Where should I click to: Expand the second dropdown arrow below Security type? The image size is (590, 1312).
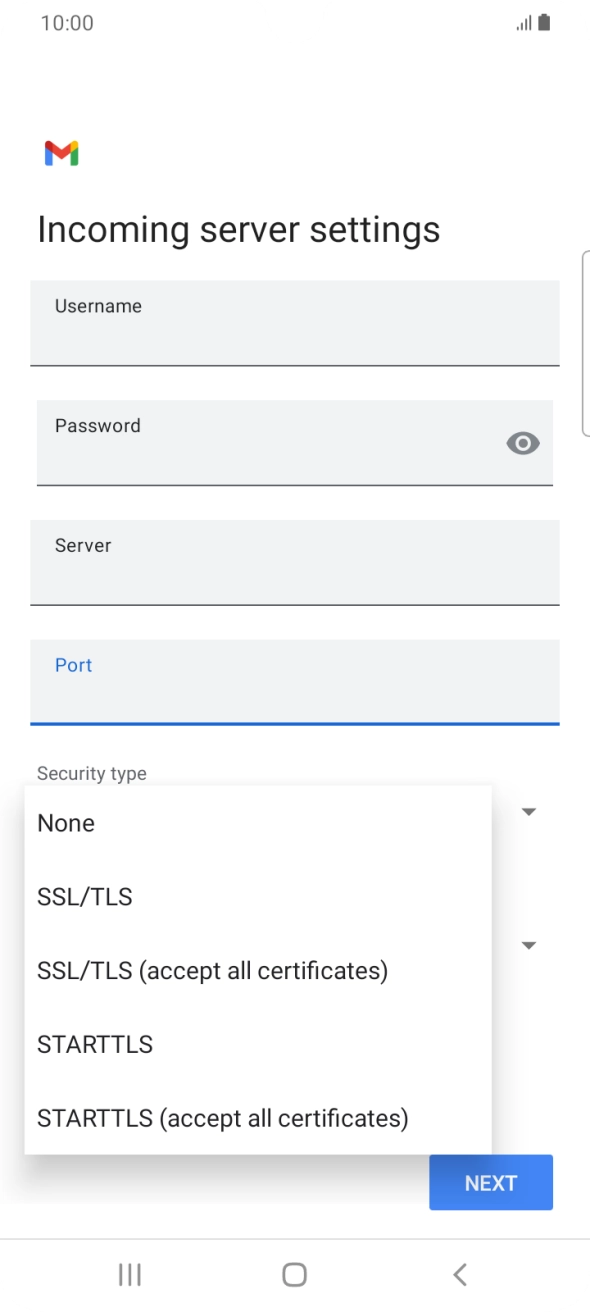coord(530,945)
